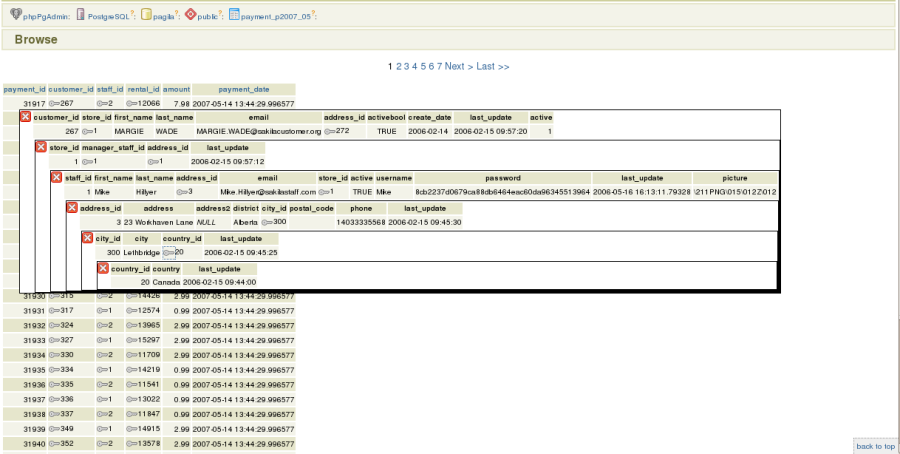
Task: Close the address_id detail popup
Action: [72, 208]
